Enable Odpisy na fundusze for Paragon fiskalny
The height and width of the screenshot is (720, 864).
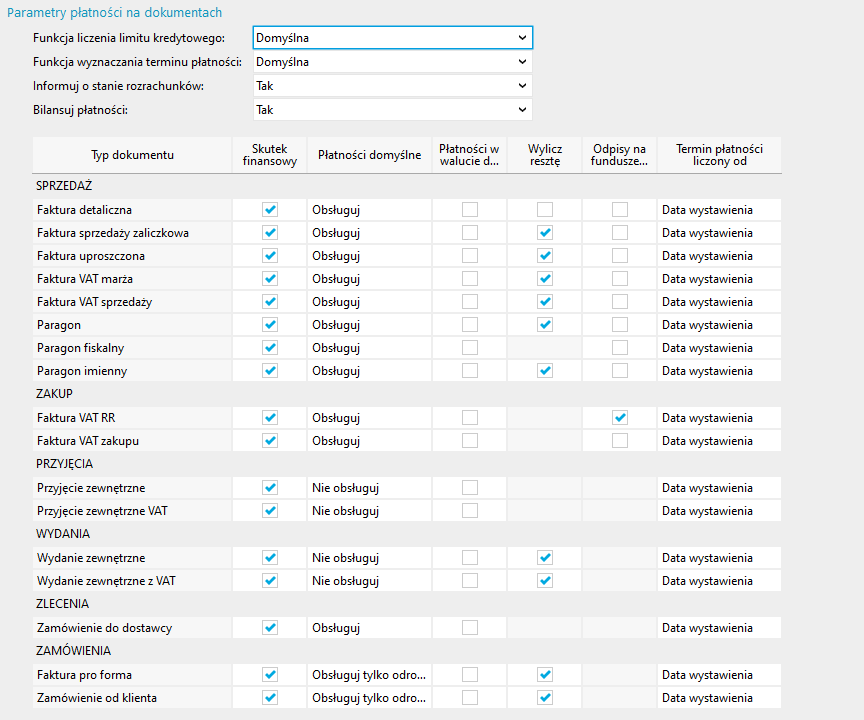point(620,348)
